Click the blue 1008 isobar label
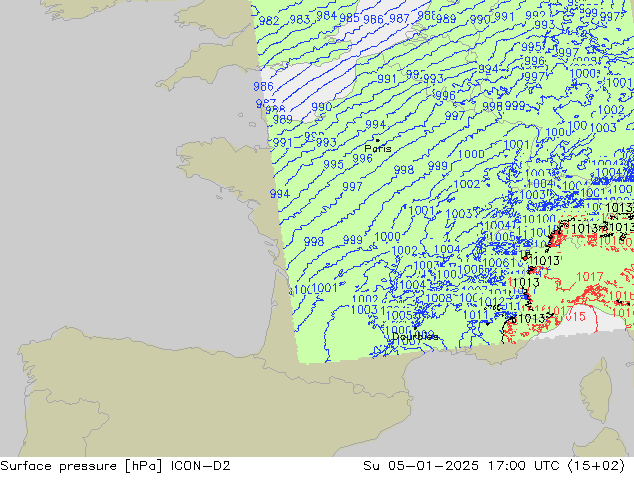The image size is (634, 490). pyautogui.click(x=439, y=298)
